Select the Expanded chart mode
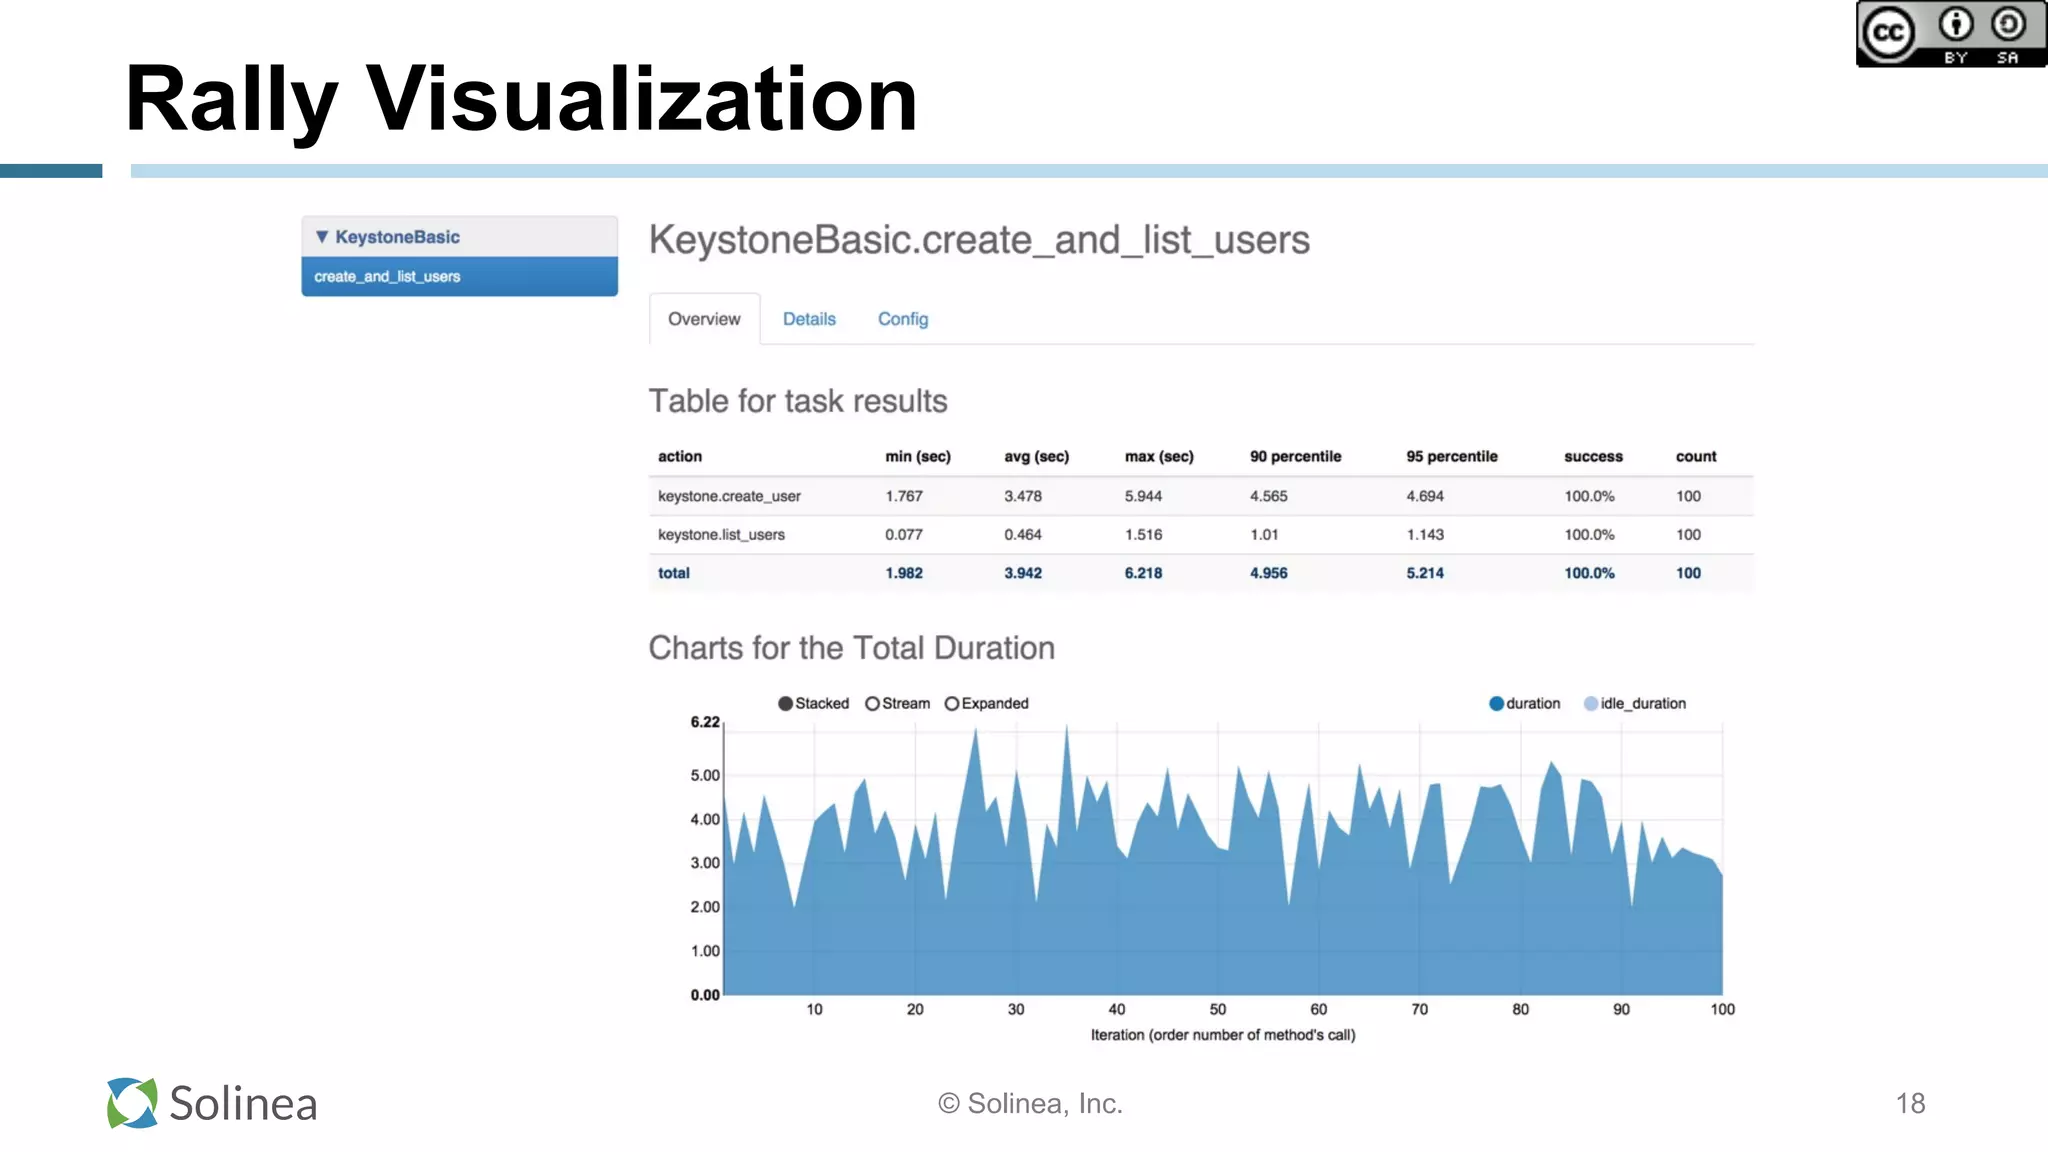 (952, 704)
